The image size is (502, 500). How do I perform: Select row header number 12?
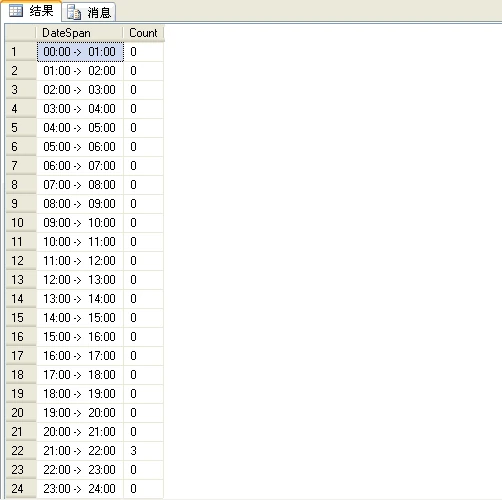click(x=21, y=261)
